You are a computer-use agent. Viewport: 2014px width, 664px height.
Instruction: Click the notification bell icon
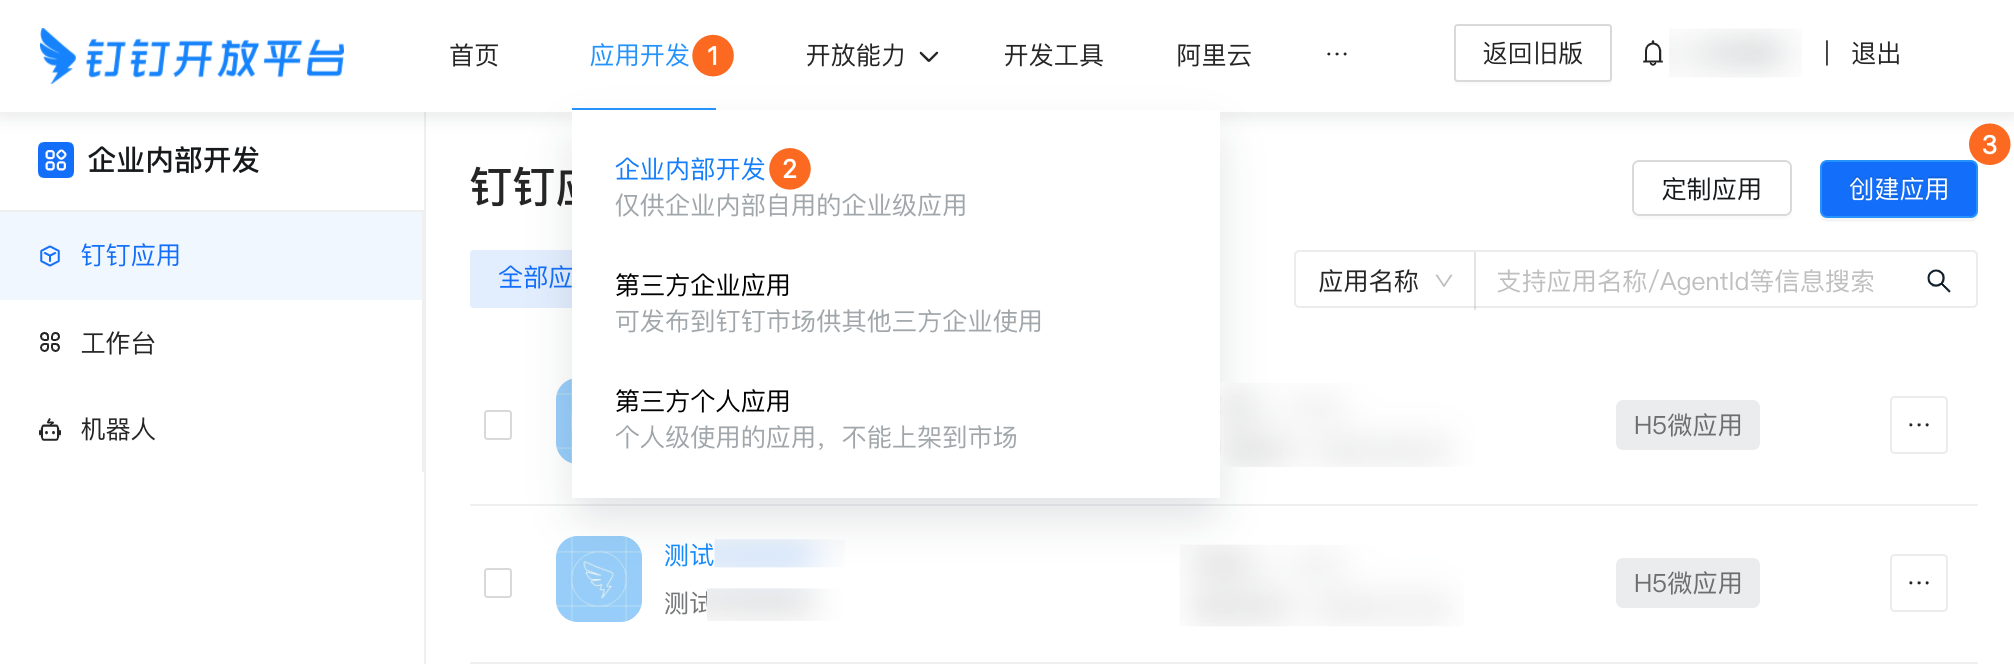pyautogui.click(x=1653, y=54)
